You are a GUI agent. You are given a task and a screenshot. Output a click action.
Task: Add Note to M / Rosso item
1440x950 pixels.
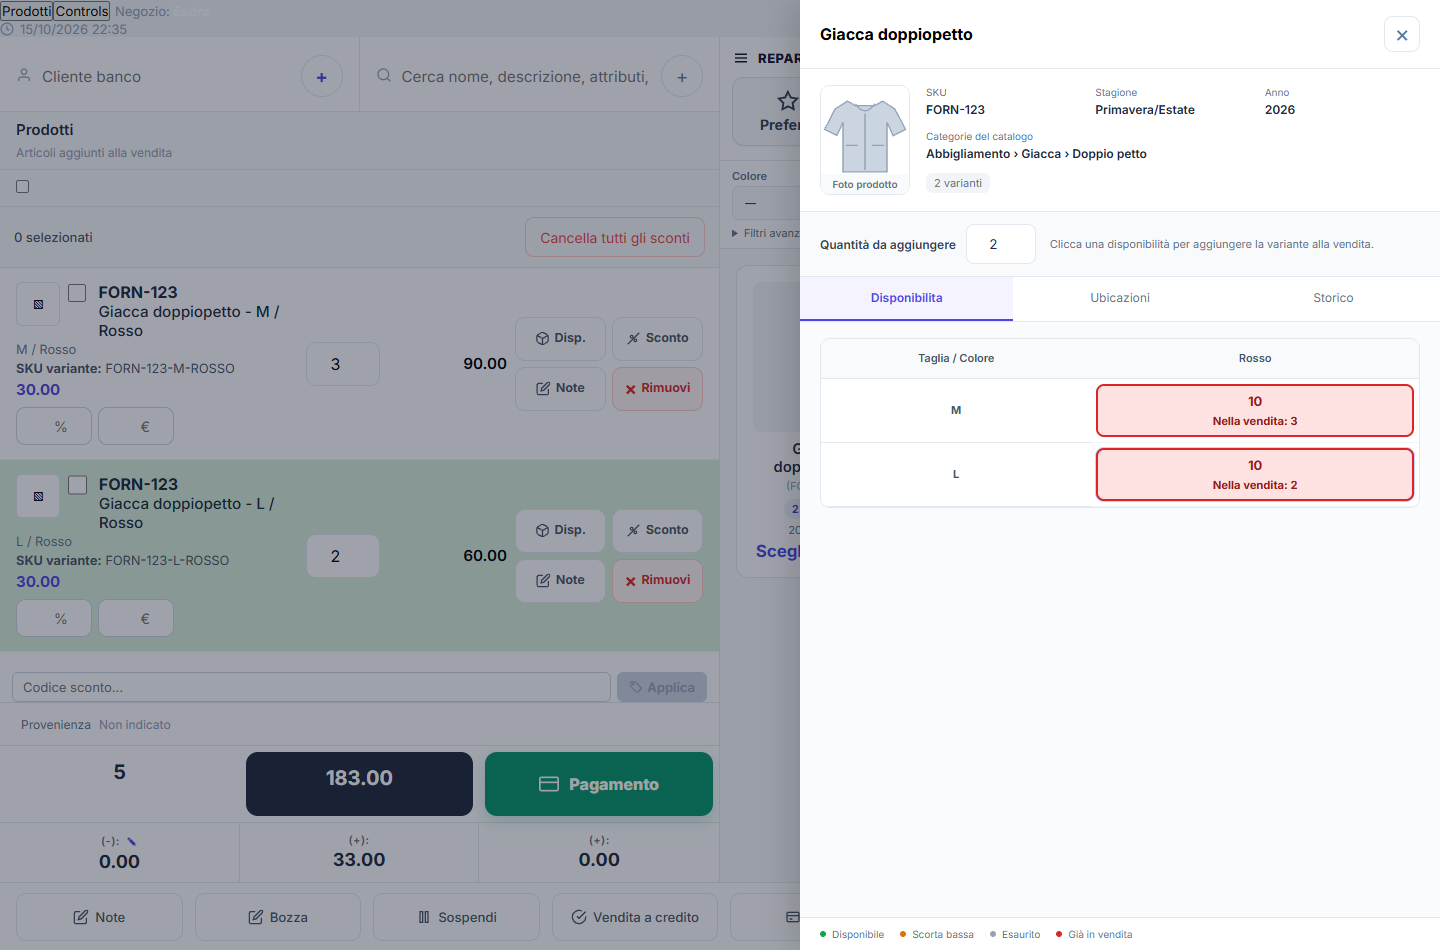[x=560, y=388]
